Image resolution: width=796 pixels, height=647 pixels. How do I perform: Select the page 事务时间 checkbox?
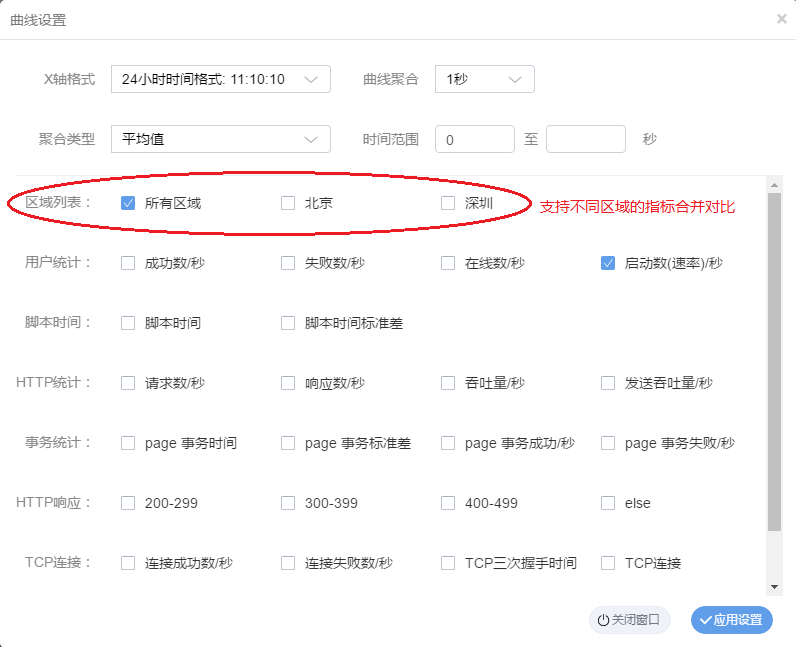[x=128, y=443]
